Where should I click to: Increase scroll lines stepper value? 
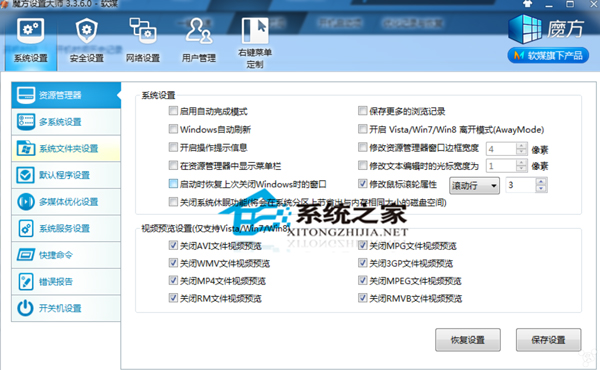pyautogui.click(x=541, y=181)
